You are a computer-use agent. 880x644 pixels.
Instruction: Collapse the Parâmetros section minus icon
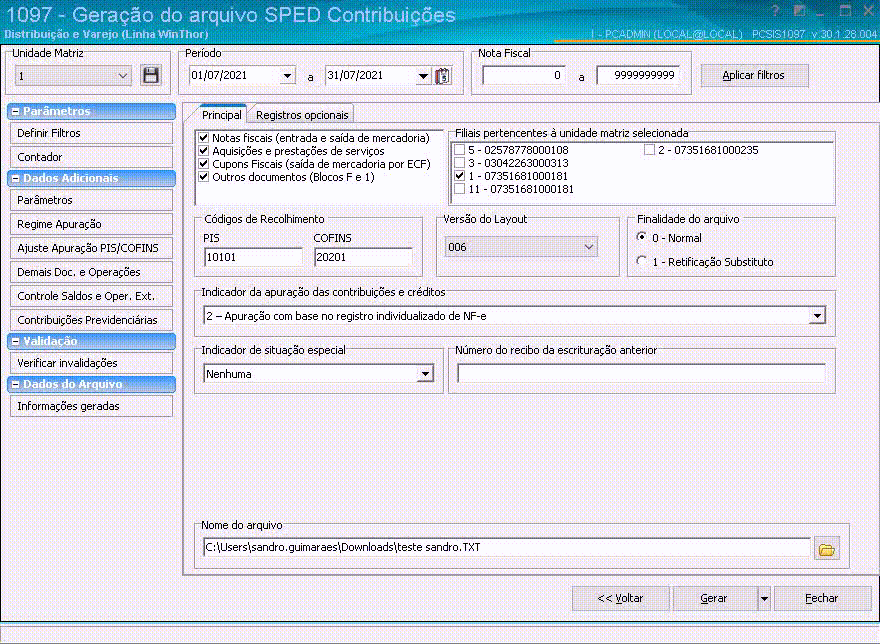click(16, 111)
